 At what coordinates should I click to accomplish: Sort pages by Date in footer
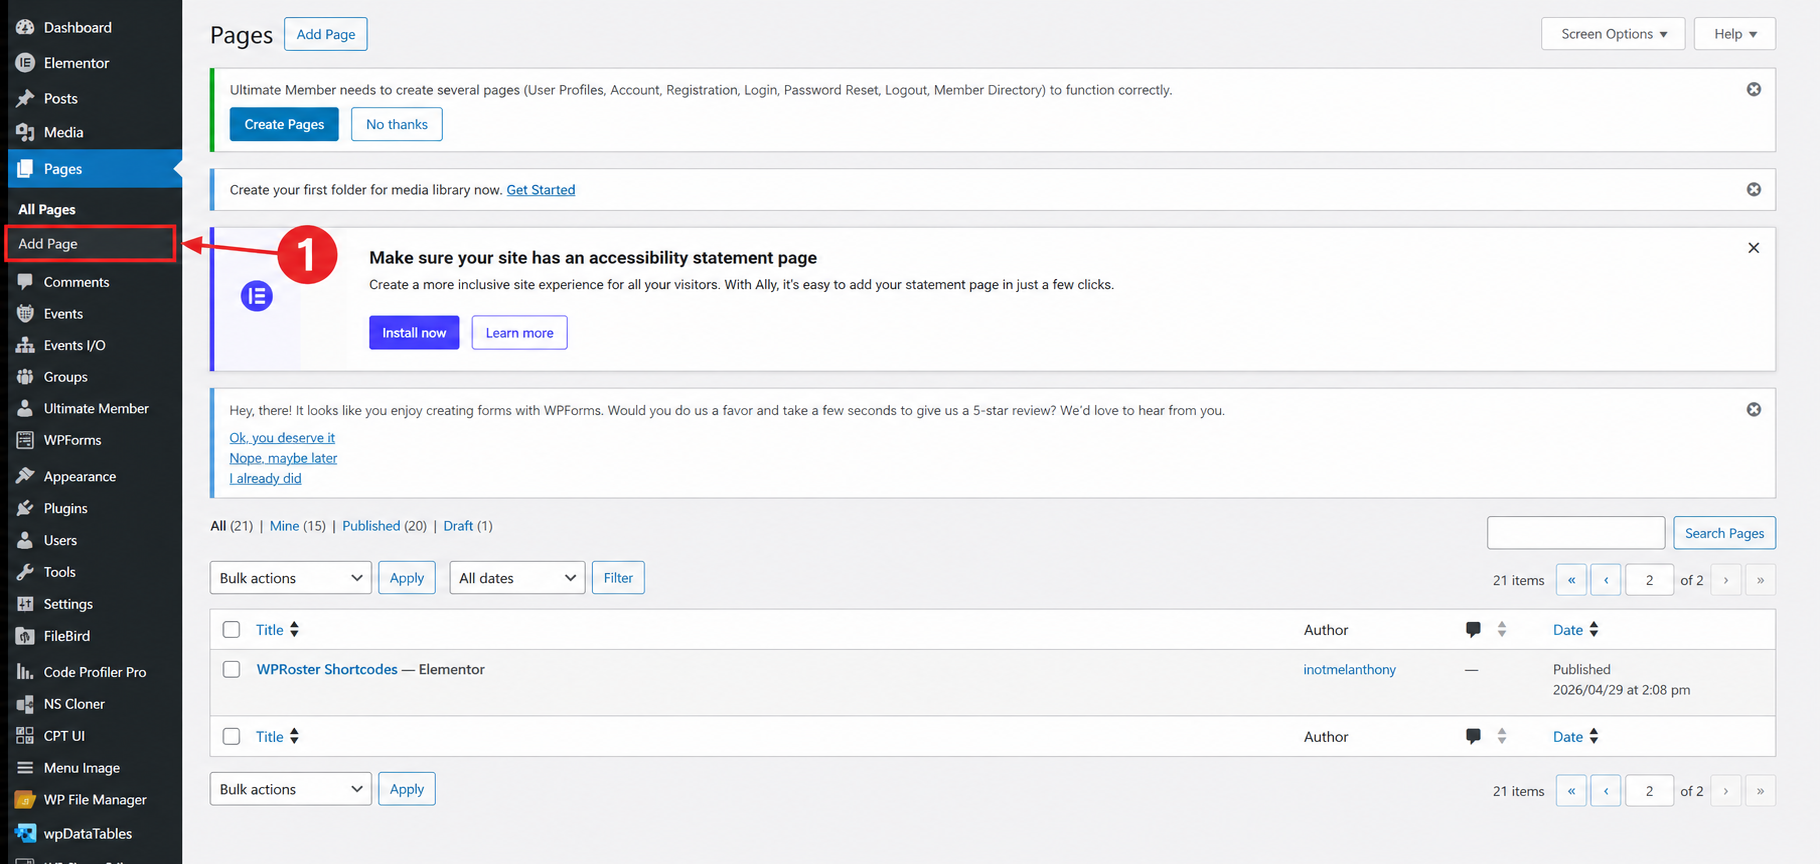(x=1576, y=737)
